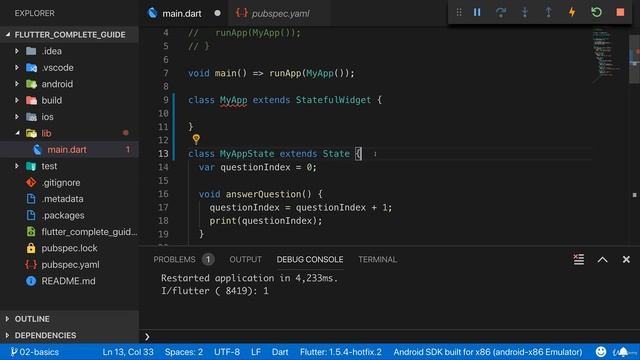Image resolution: width=640 pixels, height=360 pixels.
Task: Open .metadata file in explorer
Action: point(62,199)
